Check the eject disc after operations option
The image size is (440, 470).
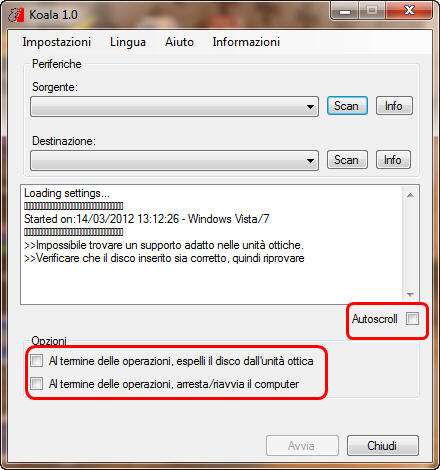pyautogui.click(x=36, y=360)
